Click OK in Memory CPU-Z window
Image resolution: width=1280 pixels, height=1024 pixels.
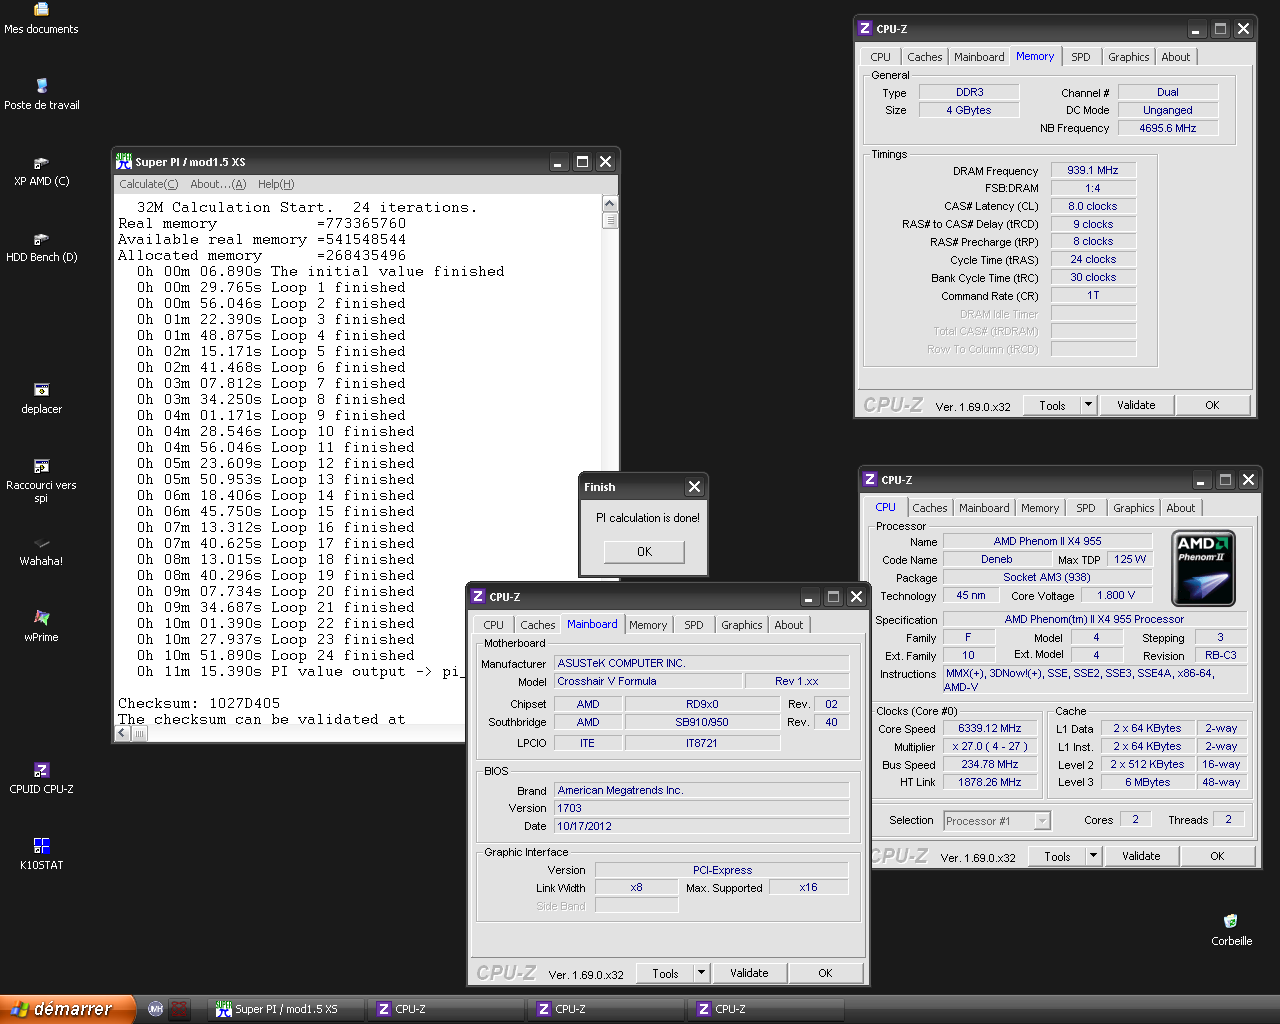(1212, 405)
